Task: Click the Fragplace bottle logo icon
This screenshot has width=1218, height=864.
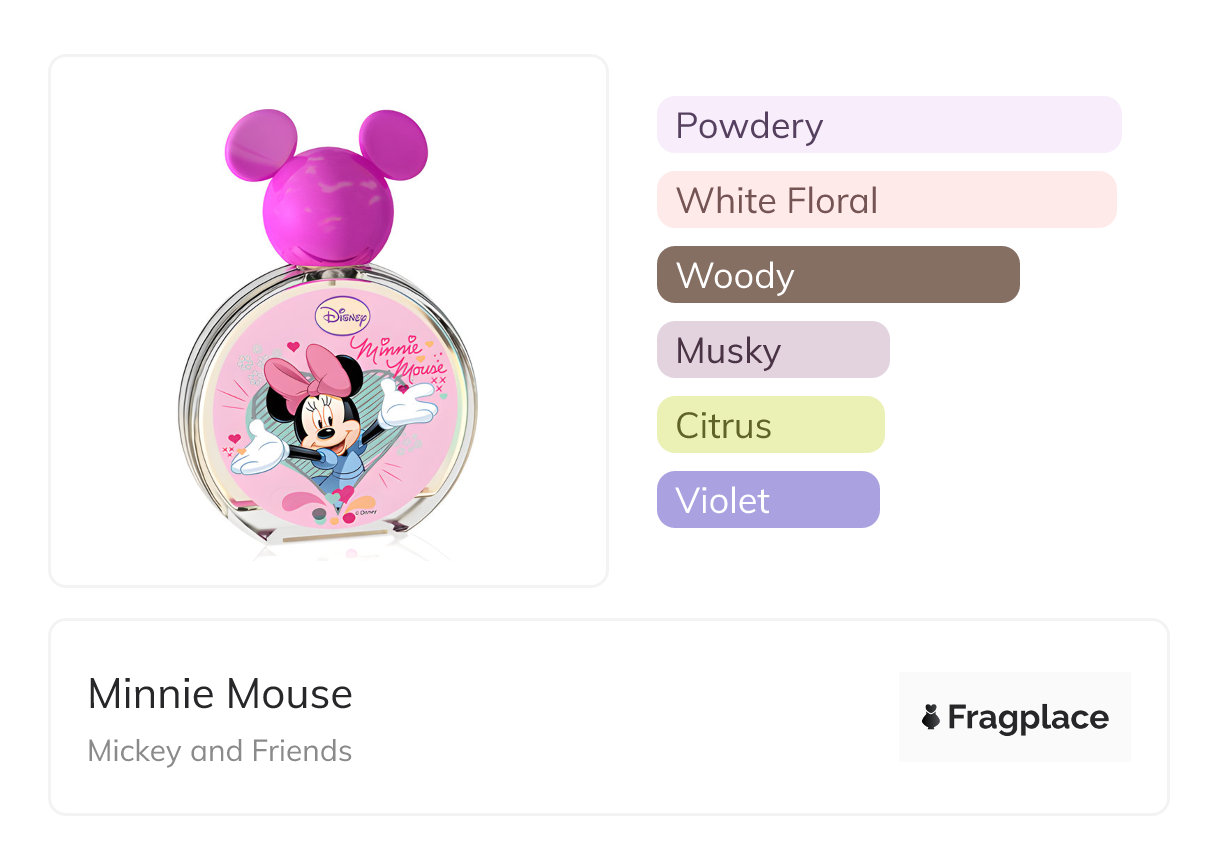Action: coord(931,717)
